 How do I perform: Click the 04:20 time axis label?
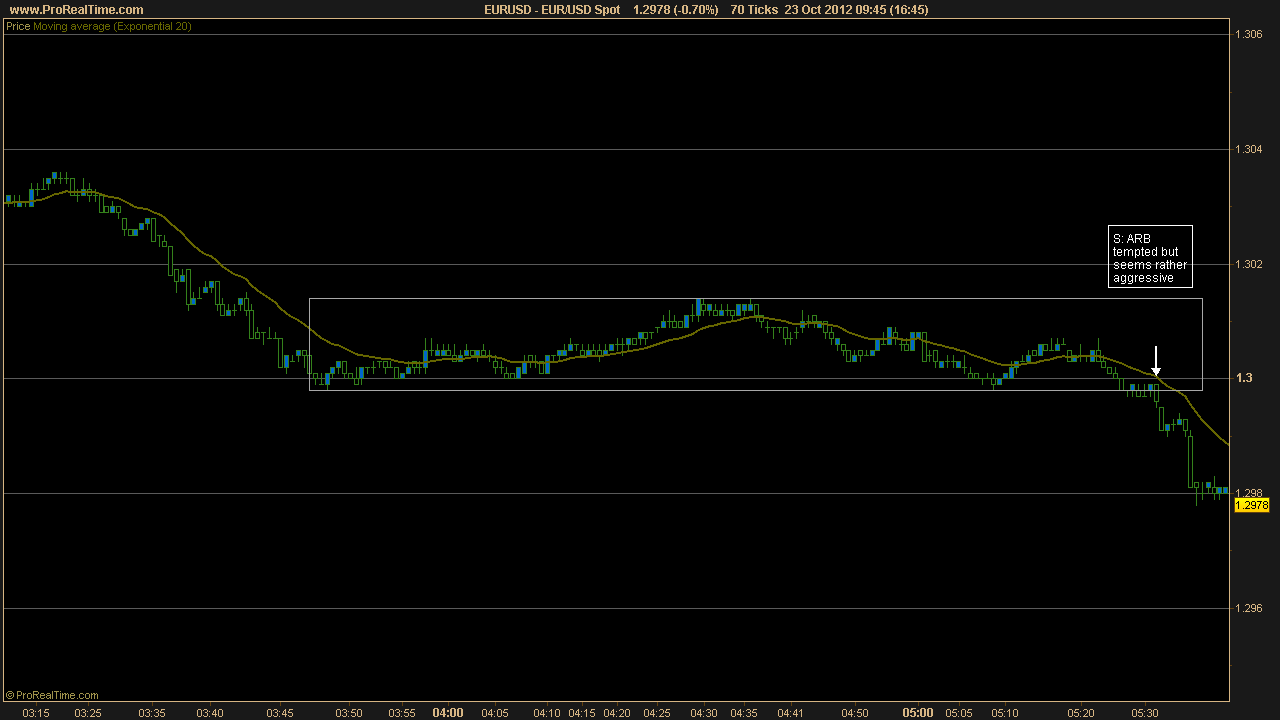pos(617,713)
